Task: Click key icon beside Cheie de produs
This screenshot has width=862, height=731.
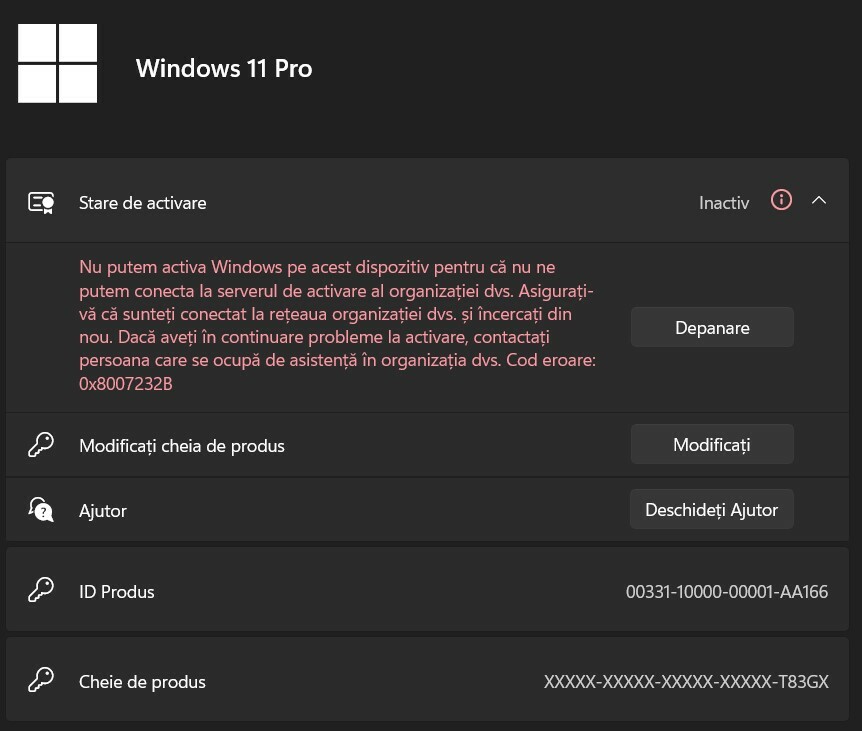Action: coord(41,680)
